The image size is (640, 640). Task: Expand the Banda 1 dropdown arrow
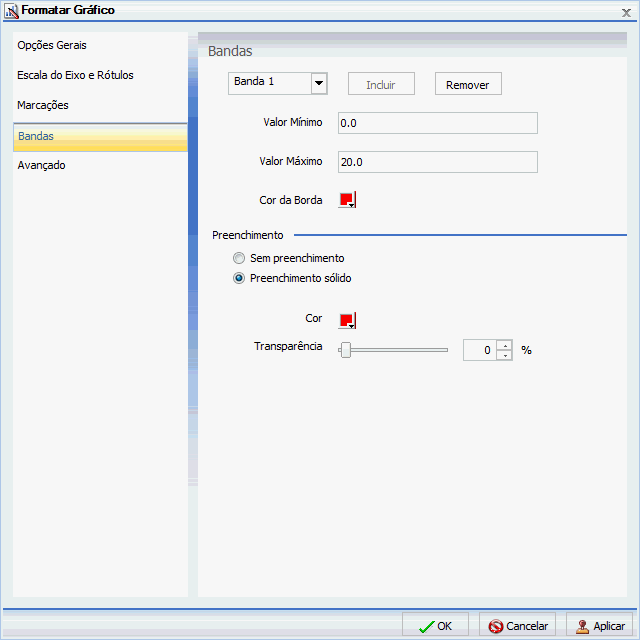coord(319,83)
